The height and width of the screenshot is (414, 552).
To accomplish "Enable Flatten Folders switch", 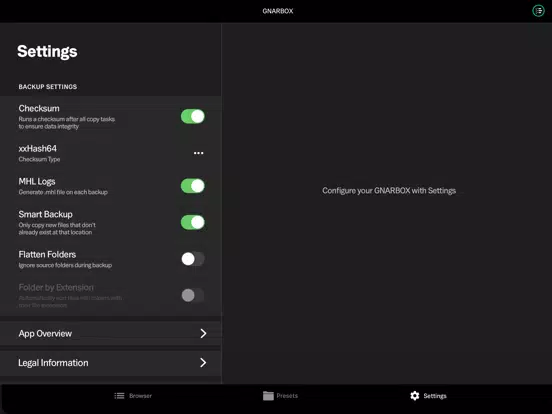I will point(193,259).
